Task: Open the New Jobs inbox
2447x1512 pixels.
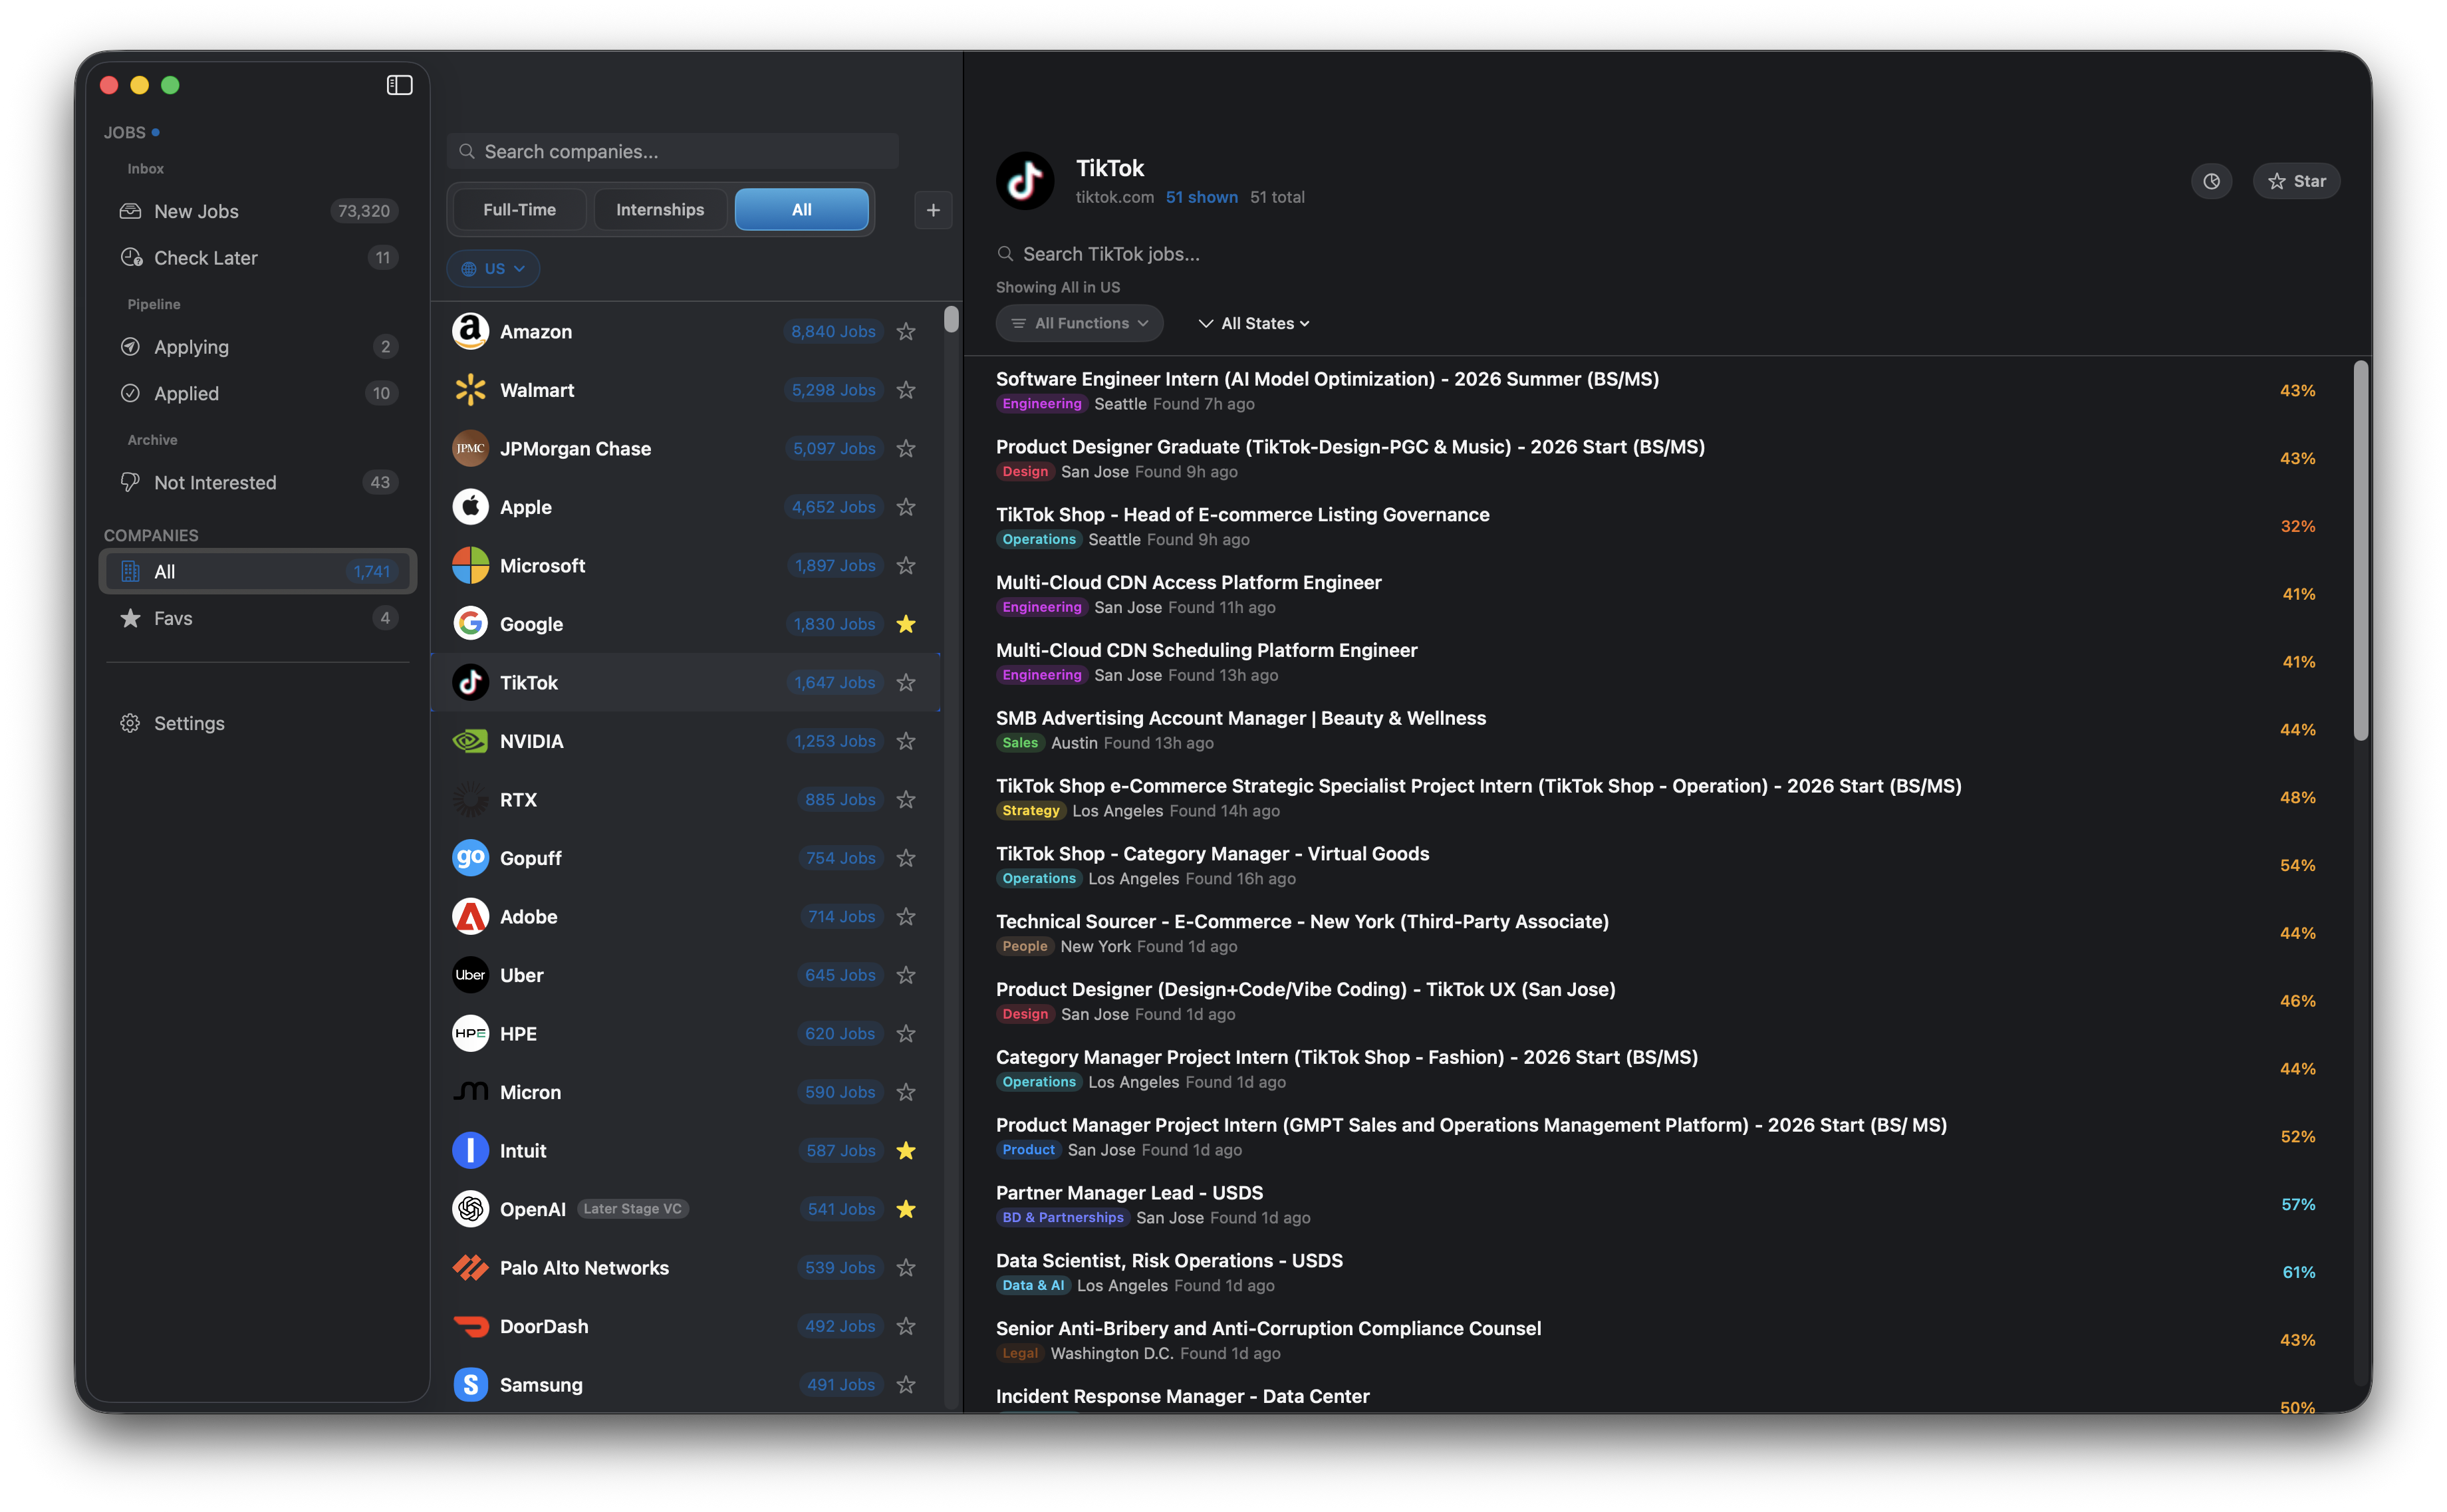Action: click(x=258, y=211)
